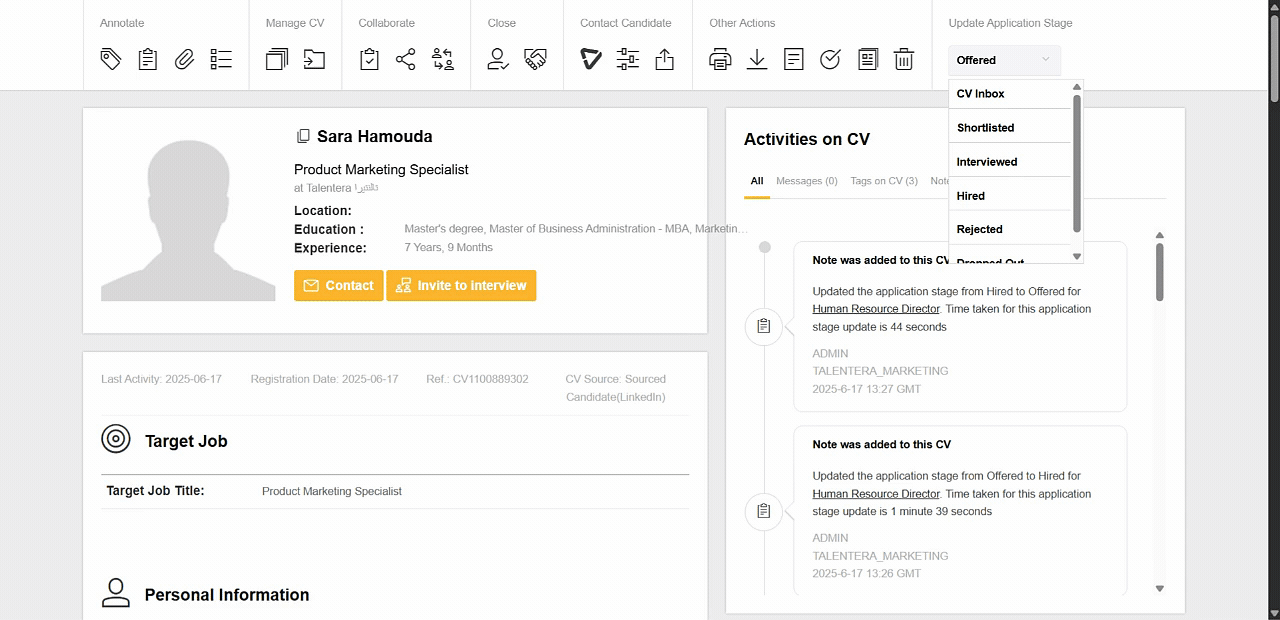
Task: Switch to the Messages (0) tab
Action: coord(806,181)
